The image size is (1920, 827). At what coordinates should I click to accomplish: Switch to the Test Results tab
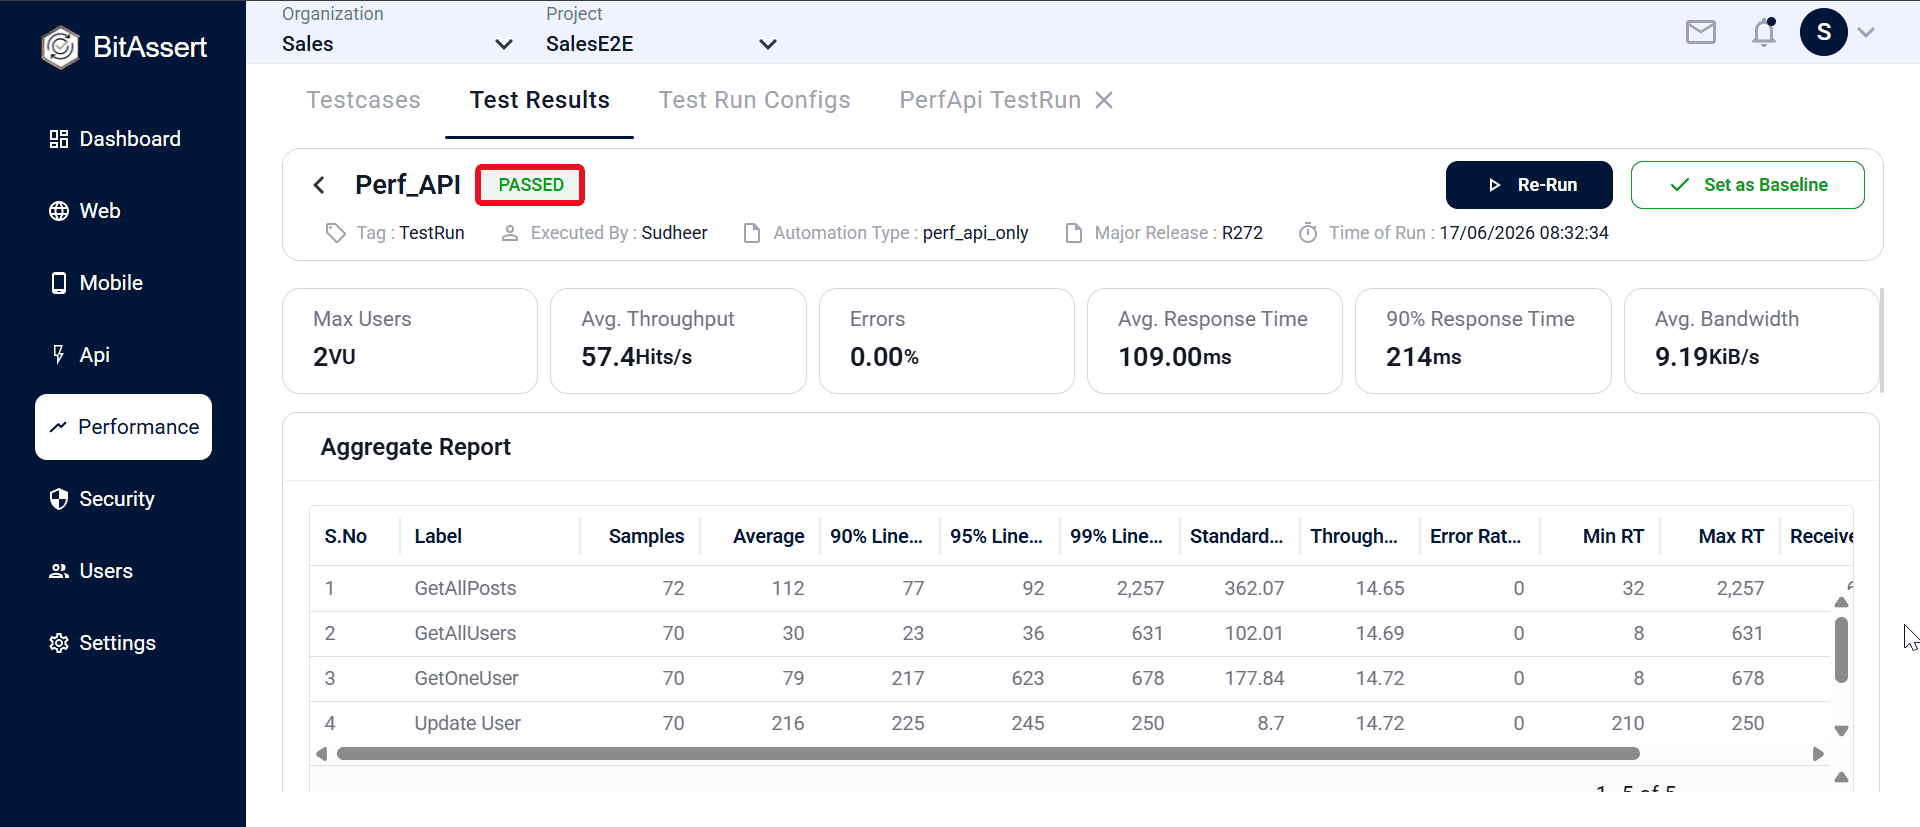pos(540,100)
